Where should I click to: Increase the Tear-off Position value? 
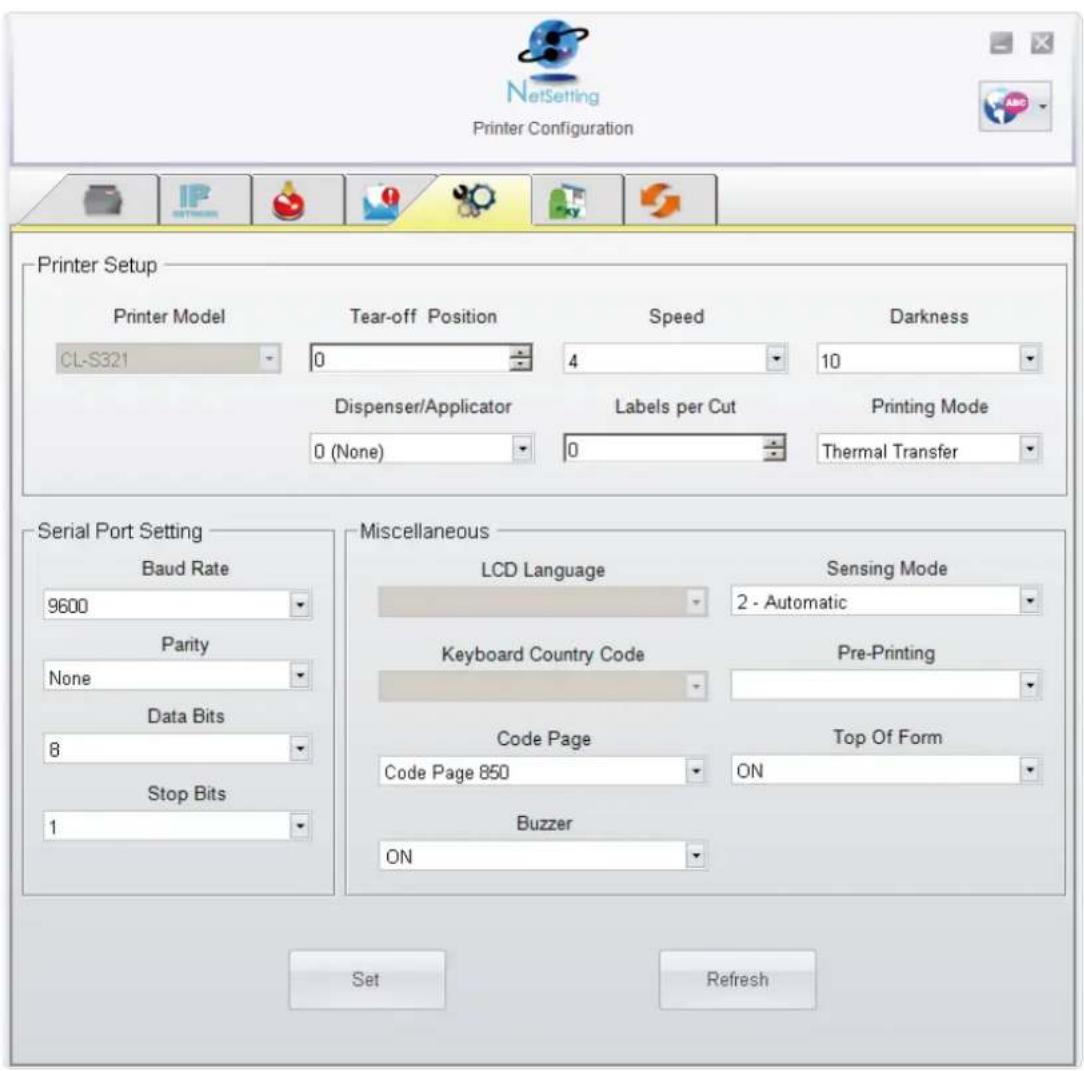[520, 352]
